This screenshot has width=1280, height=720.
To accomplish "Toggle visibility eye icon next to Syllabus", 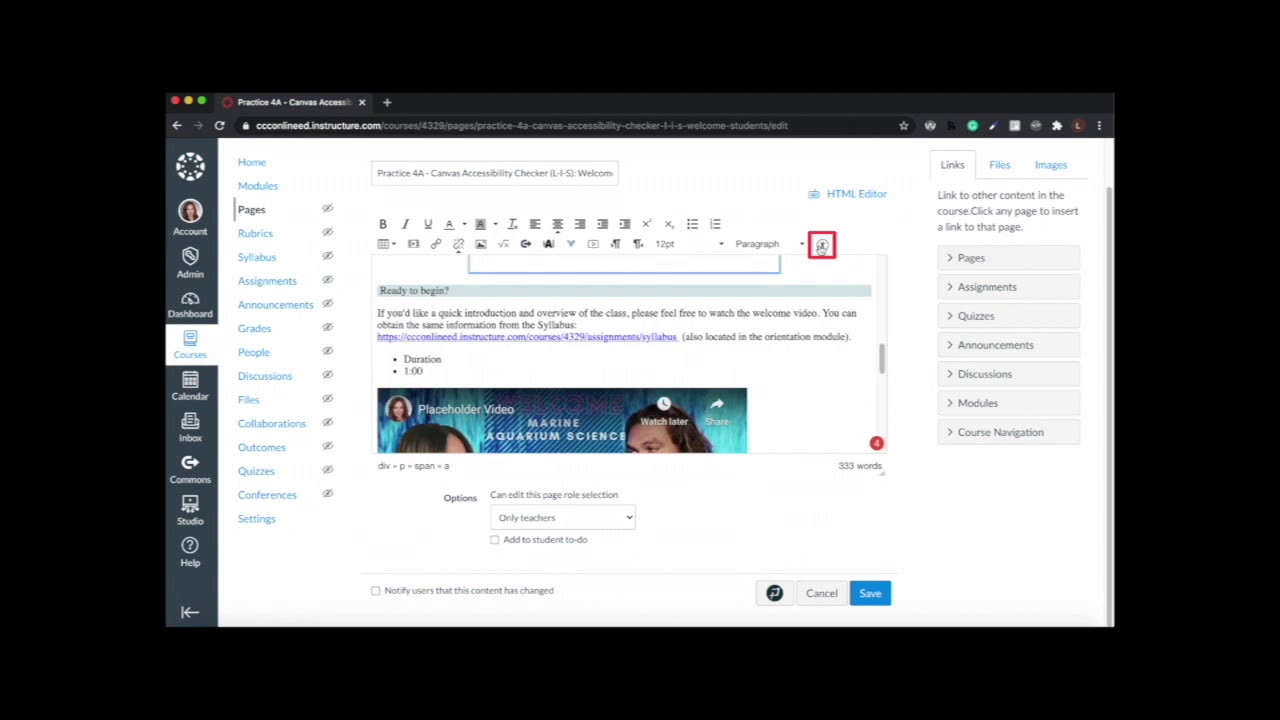I will pos(327,257).
